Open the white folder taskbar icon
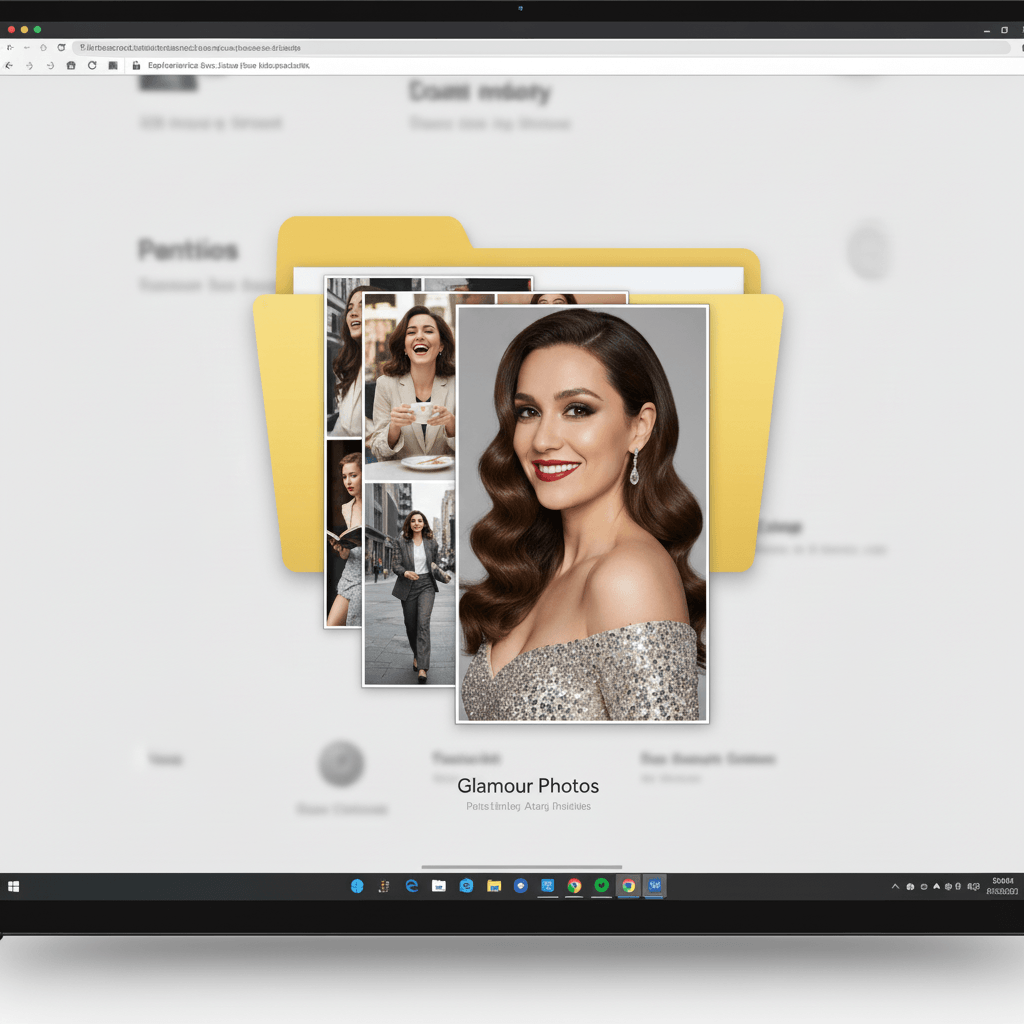The width and height of the screenshot is (1024, 1024). [x=439, y=886]
